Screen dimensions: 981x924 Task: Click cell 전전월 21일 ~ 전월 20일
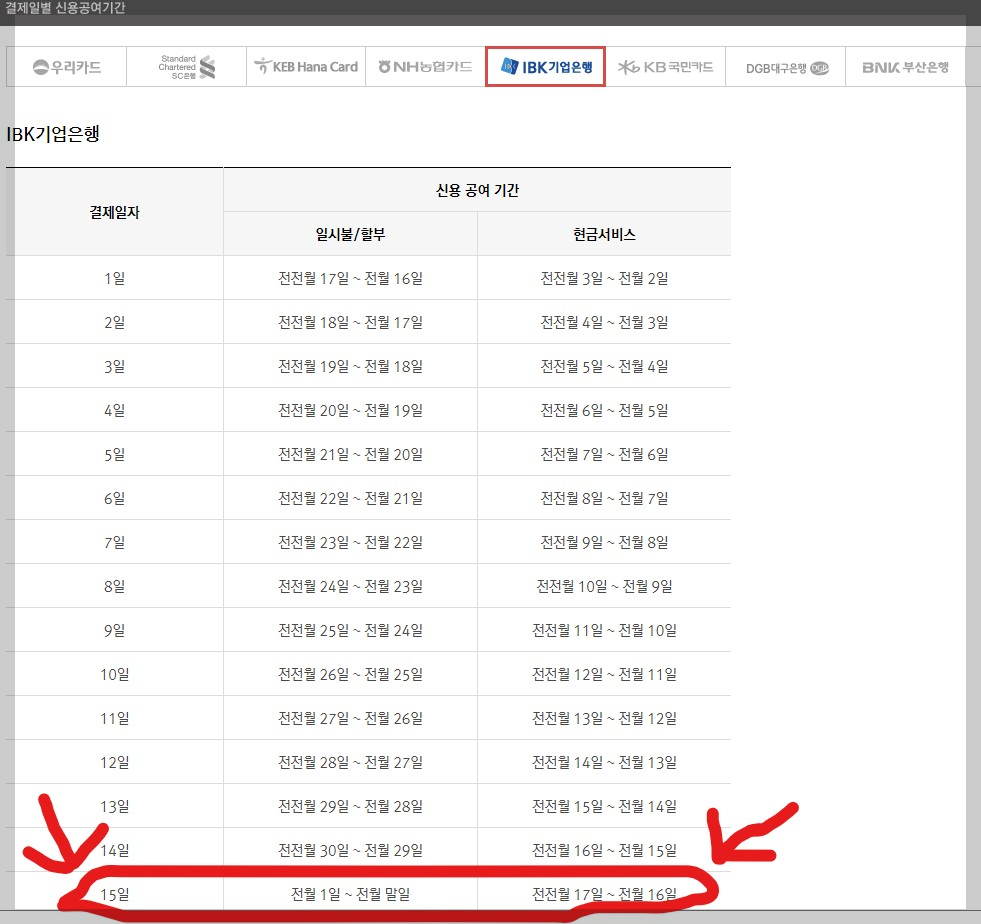(x=350, y=454)
